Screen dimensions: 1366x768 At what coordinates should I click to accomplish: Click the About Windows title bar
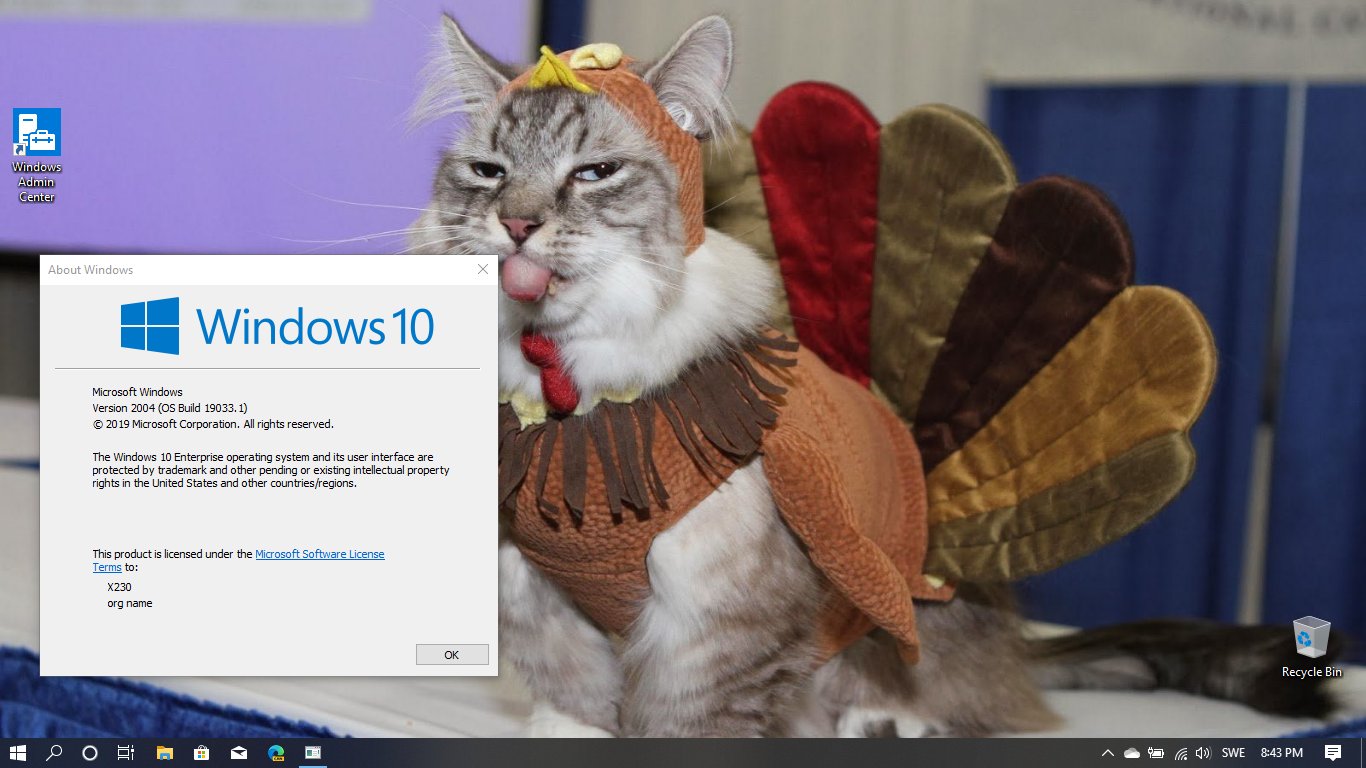255,270
